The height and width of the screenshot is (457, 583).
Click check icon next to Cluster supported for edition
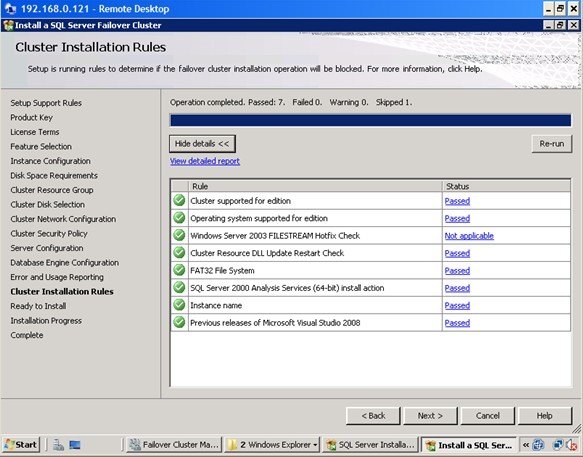[179, 200]
